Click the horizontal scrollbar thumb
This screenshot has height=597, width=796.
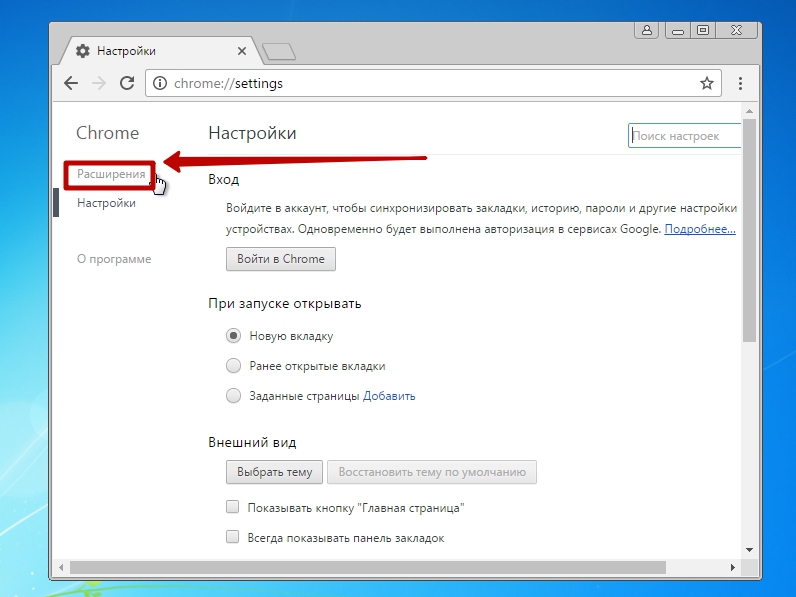[368, 567]
